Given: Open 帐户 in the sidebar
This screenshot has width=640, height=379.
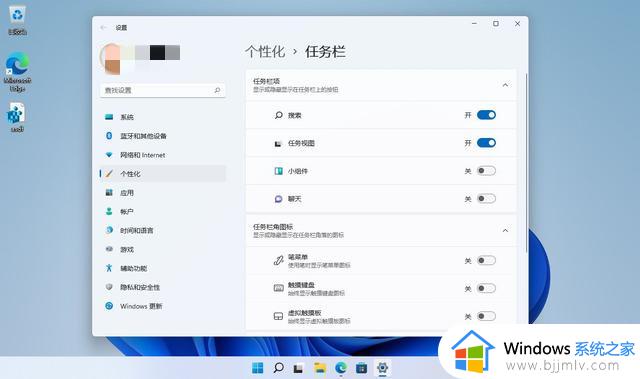Looking at the screenshot, I should pyautogui.click(x=163, y=211).
